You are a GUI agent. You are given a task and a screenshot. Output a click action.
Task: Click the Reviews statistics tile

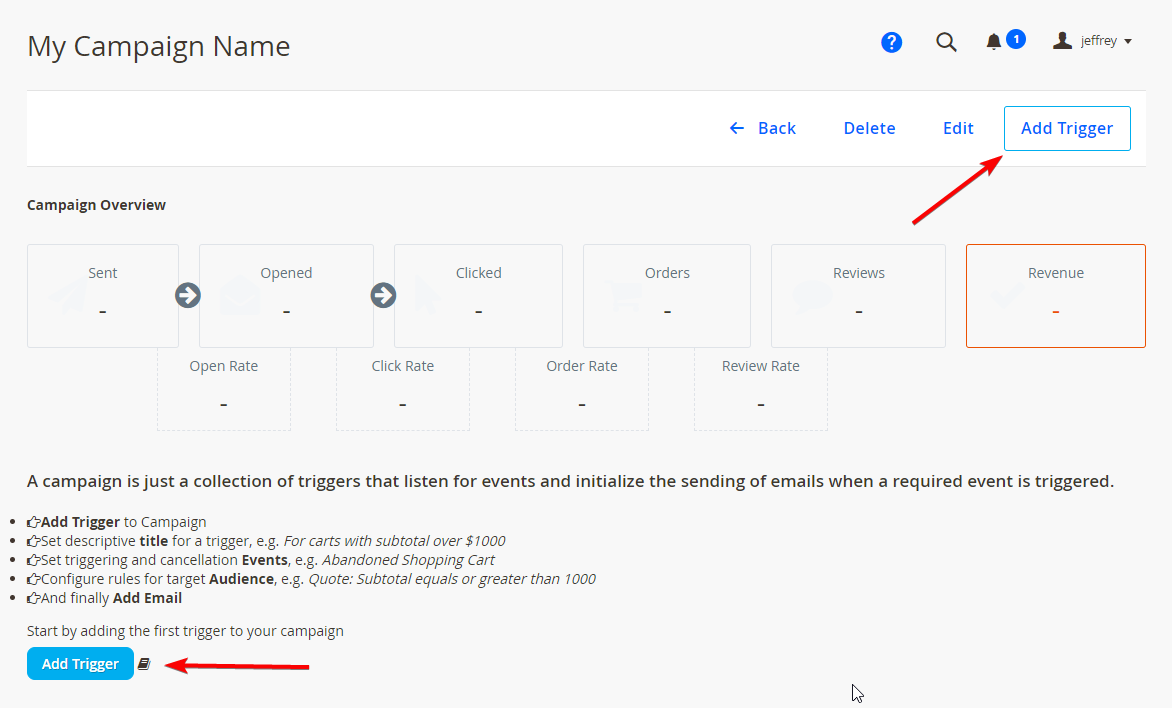pos(858,296)
